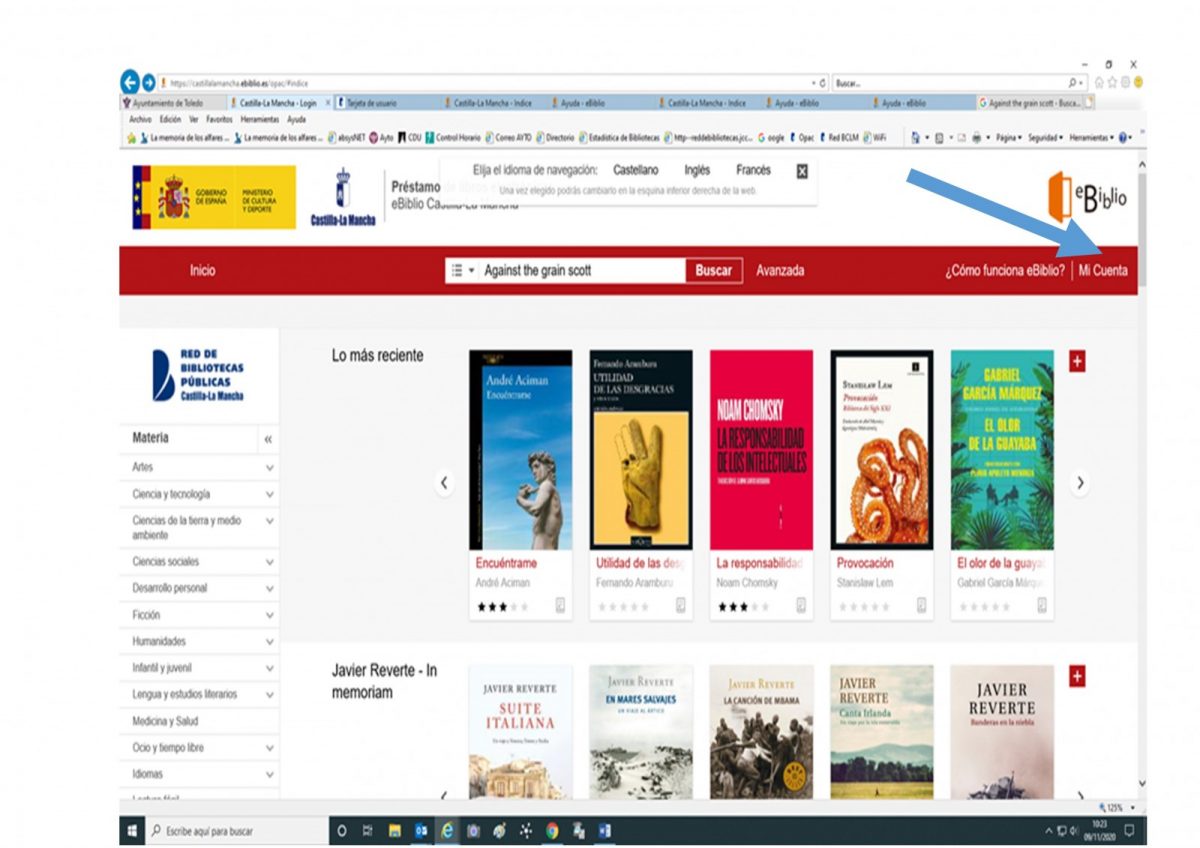This screenshot has width=1200, height=848.
Task: Expand the Ciencias sociales category
Action: [x=270, y=562]
